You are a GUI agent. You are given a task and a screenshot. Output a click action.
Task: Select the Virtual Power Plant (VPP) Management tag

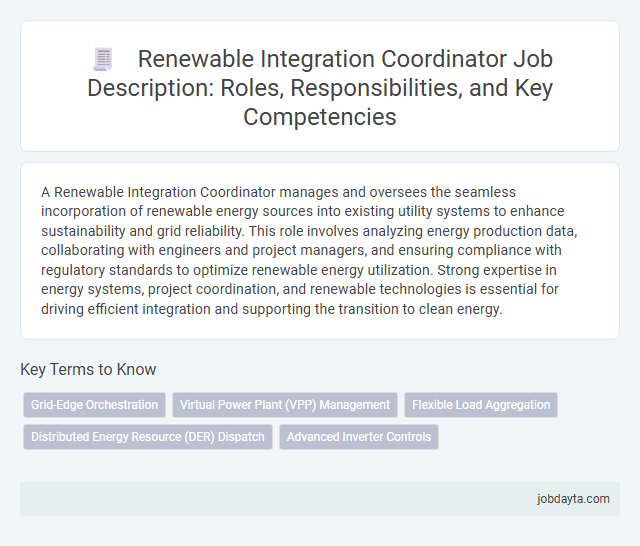[285, 405]
